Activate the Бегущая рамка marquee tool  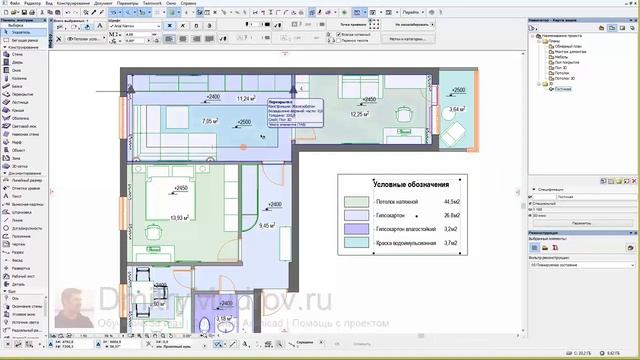24,40
